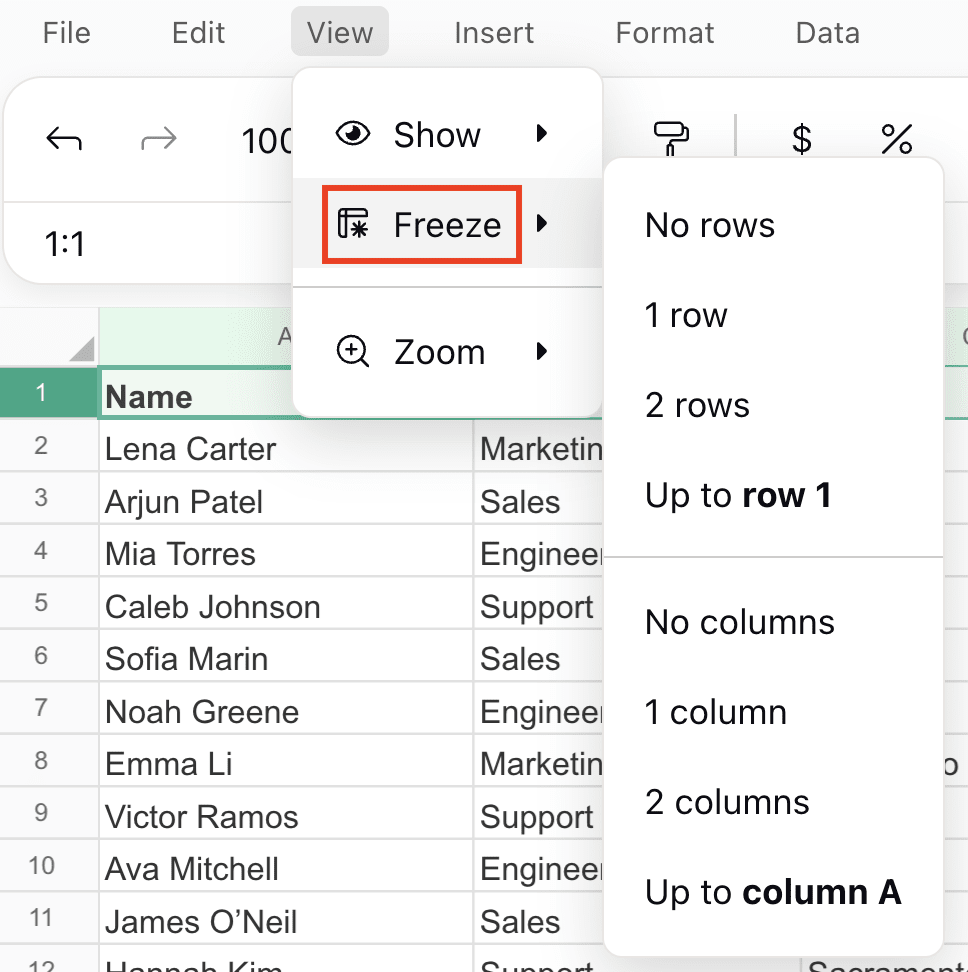Viewport: 968px width, 972px height.
Task: Expand the Show submenu
Action: pos(543,134)
